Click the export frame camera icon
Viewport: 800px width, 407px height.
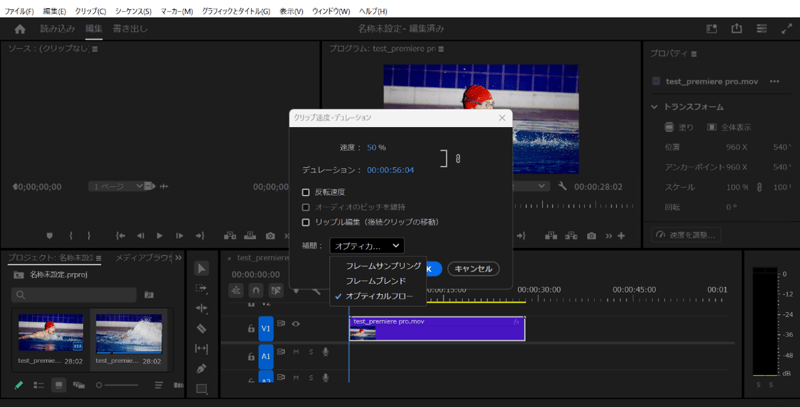(593, 235)
